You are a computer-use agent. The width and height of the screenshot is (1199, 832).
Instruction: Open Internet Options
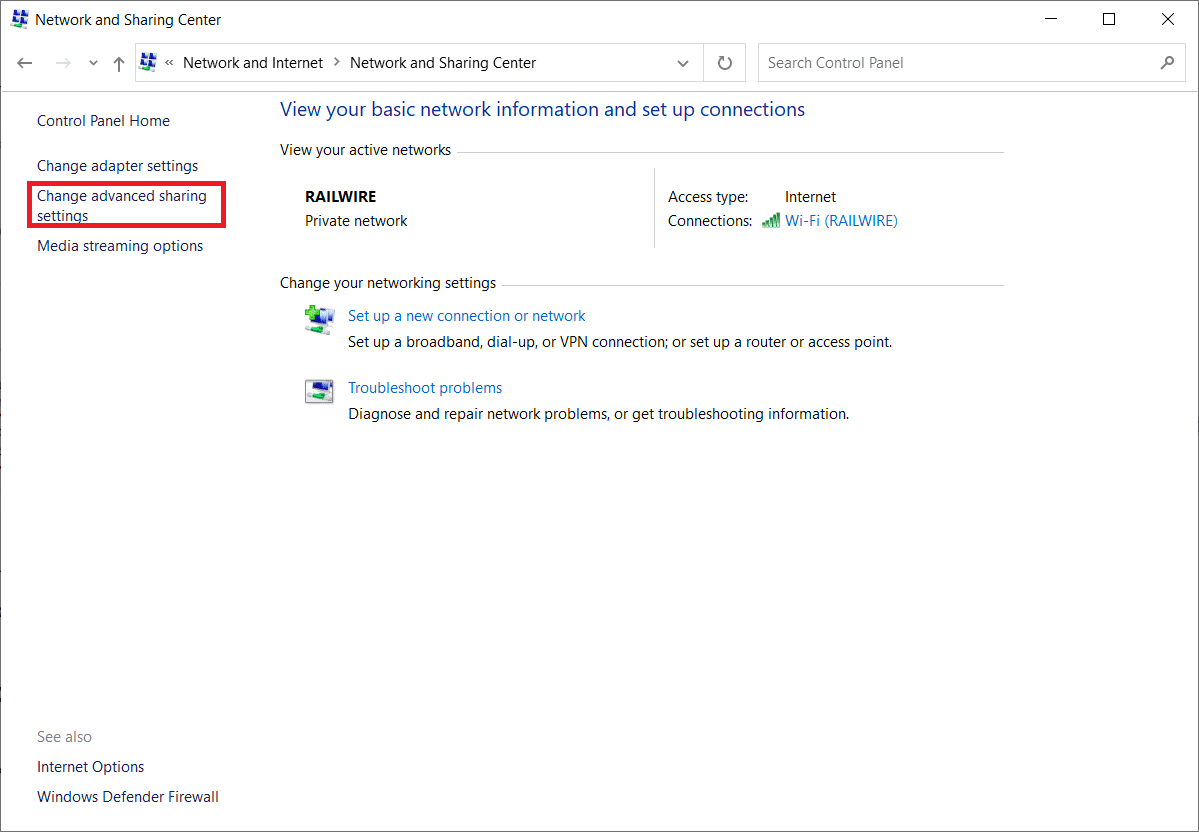[x=90, y=767]
